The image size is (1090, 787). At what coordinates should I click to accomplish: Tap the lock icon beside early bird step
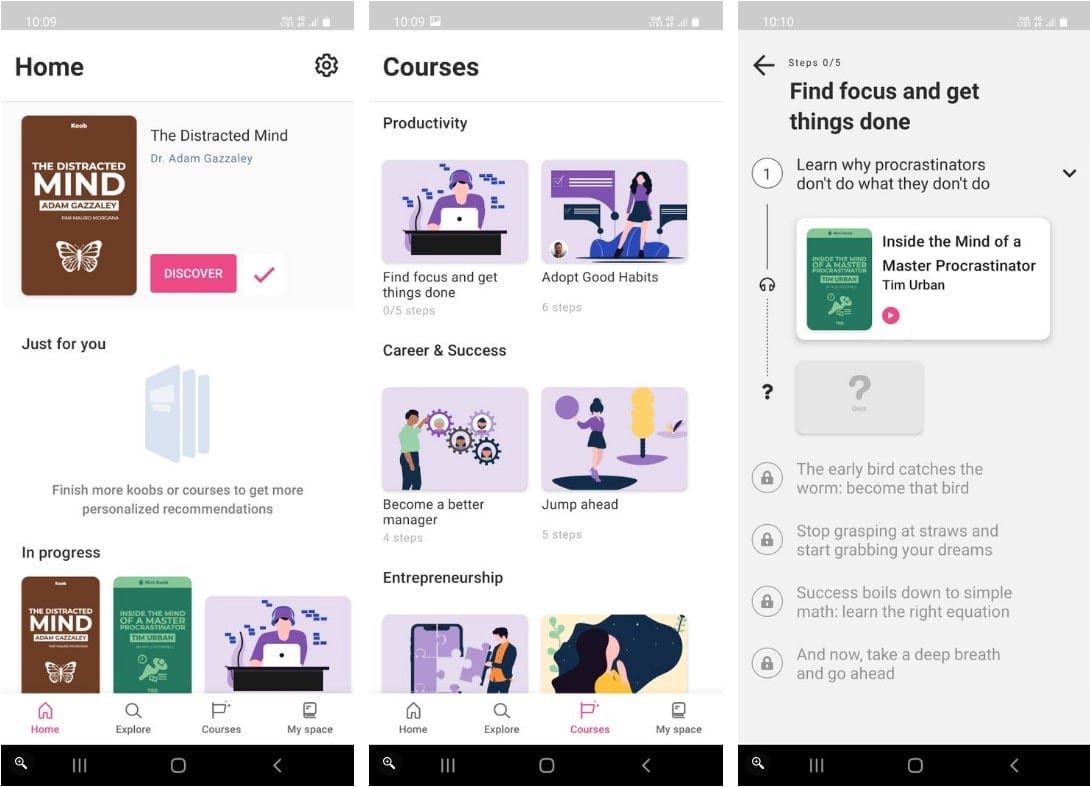(767, 479)
